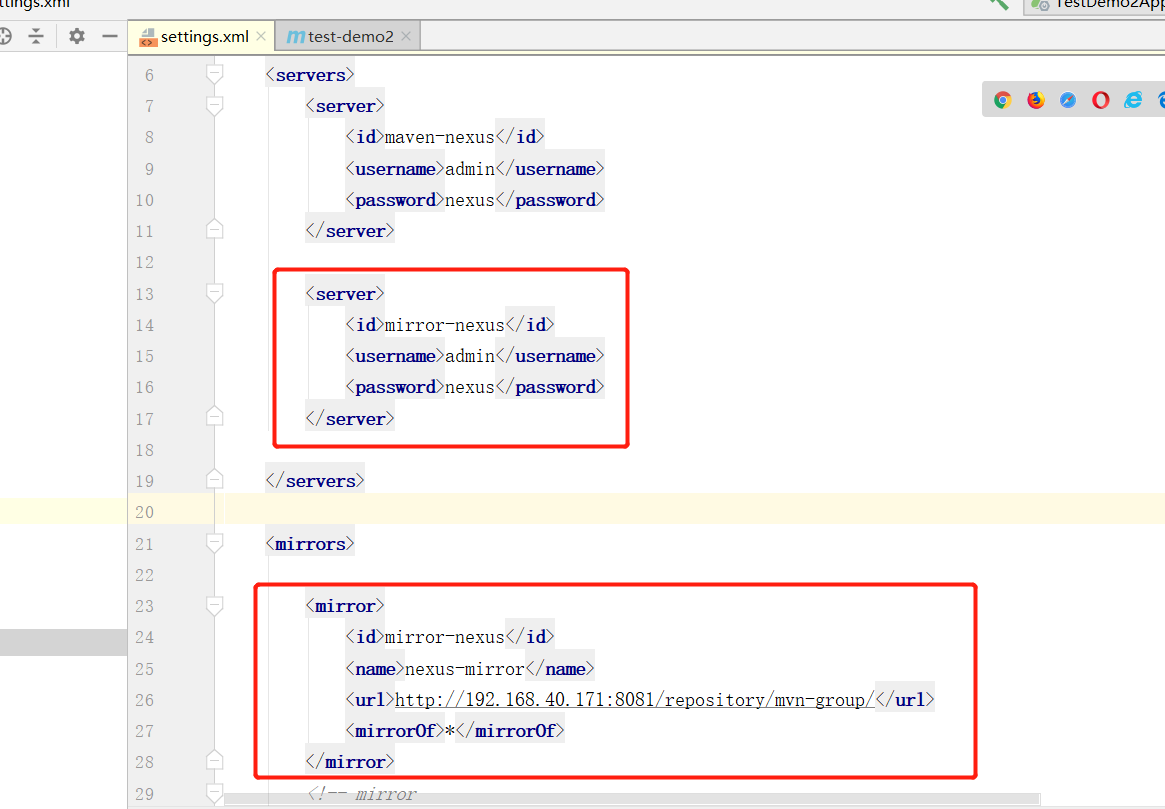Image resolution: width=1165 pixels, height=809 pixels.
Task: Click on 'nexus' password value on line 10
Action: tap(470, 200)
